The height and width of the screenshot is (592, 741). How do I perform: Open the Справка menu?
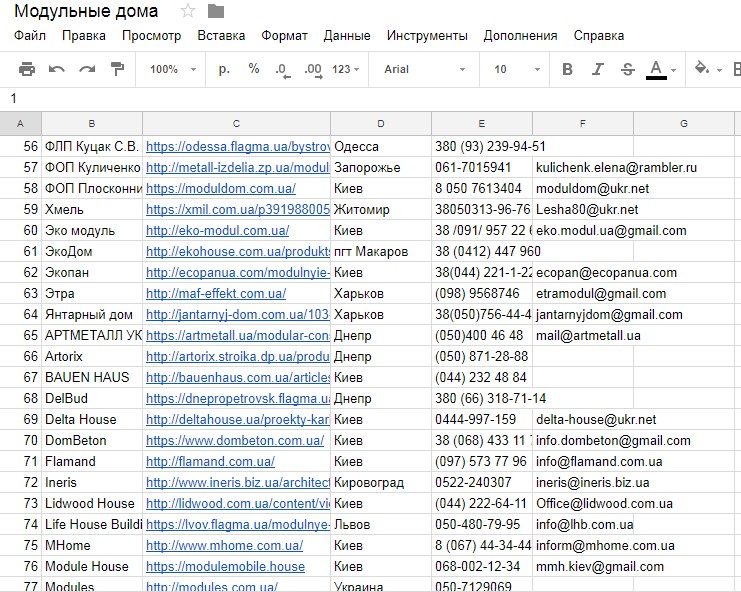599,36
